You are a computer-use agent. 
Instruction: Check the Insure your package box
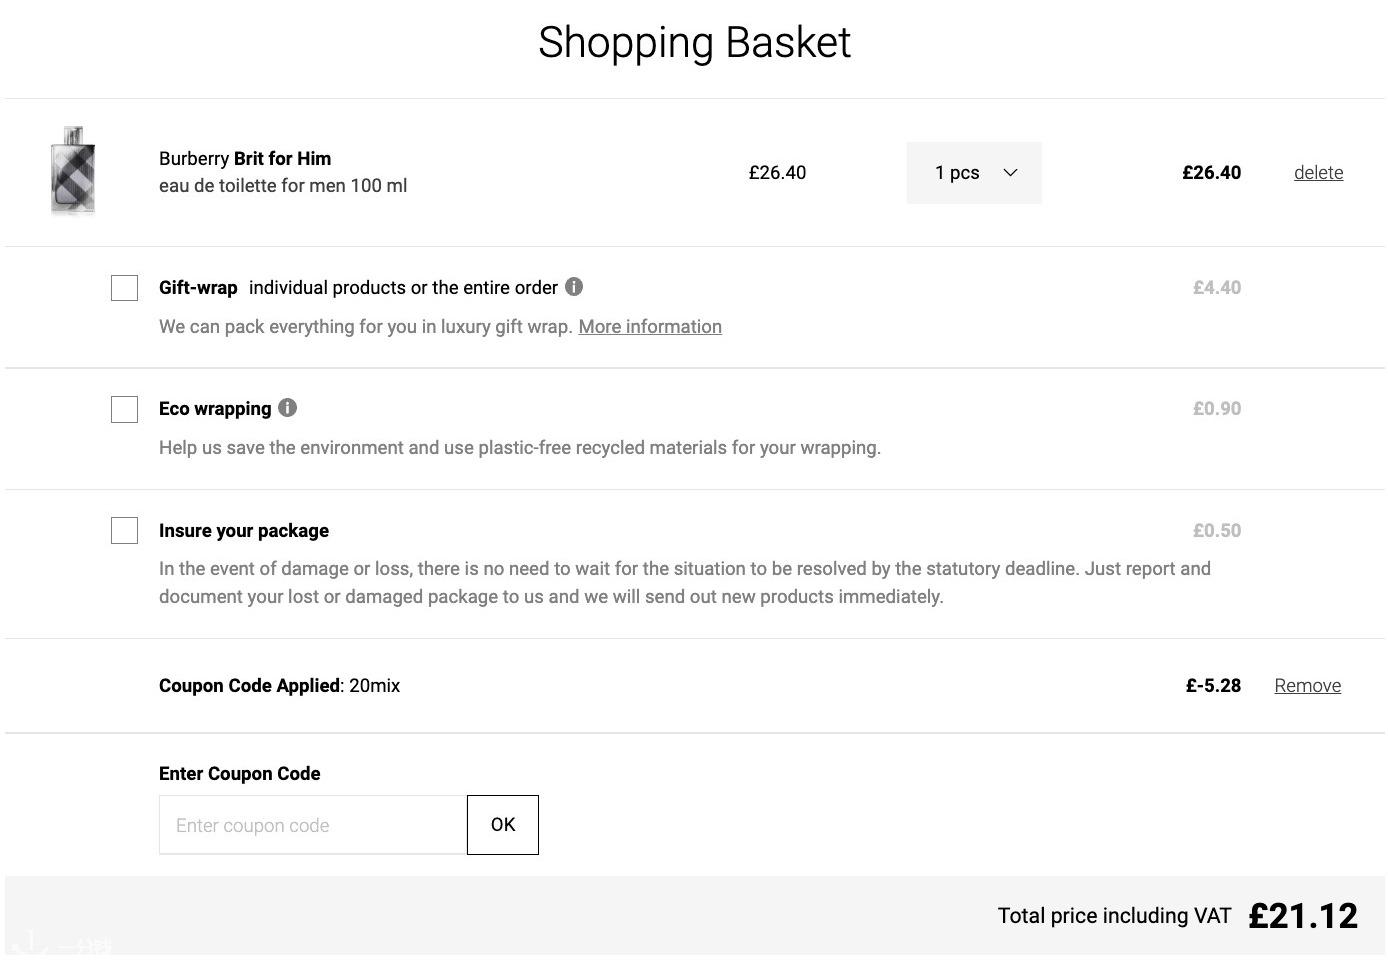(x=124, y=531)
